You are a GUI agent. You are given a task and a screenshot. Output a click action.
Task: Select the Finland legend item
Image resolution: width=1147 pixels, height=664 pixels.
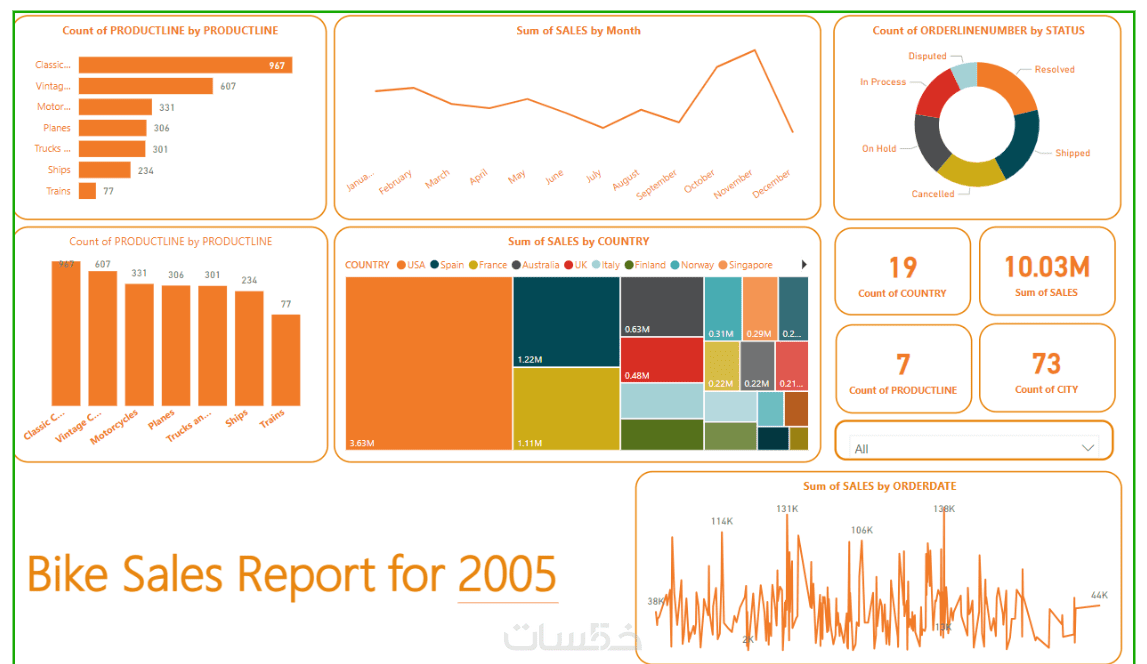[x=645, y=265]
